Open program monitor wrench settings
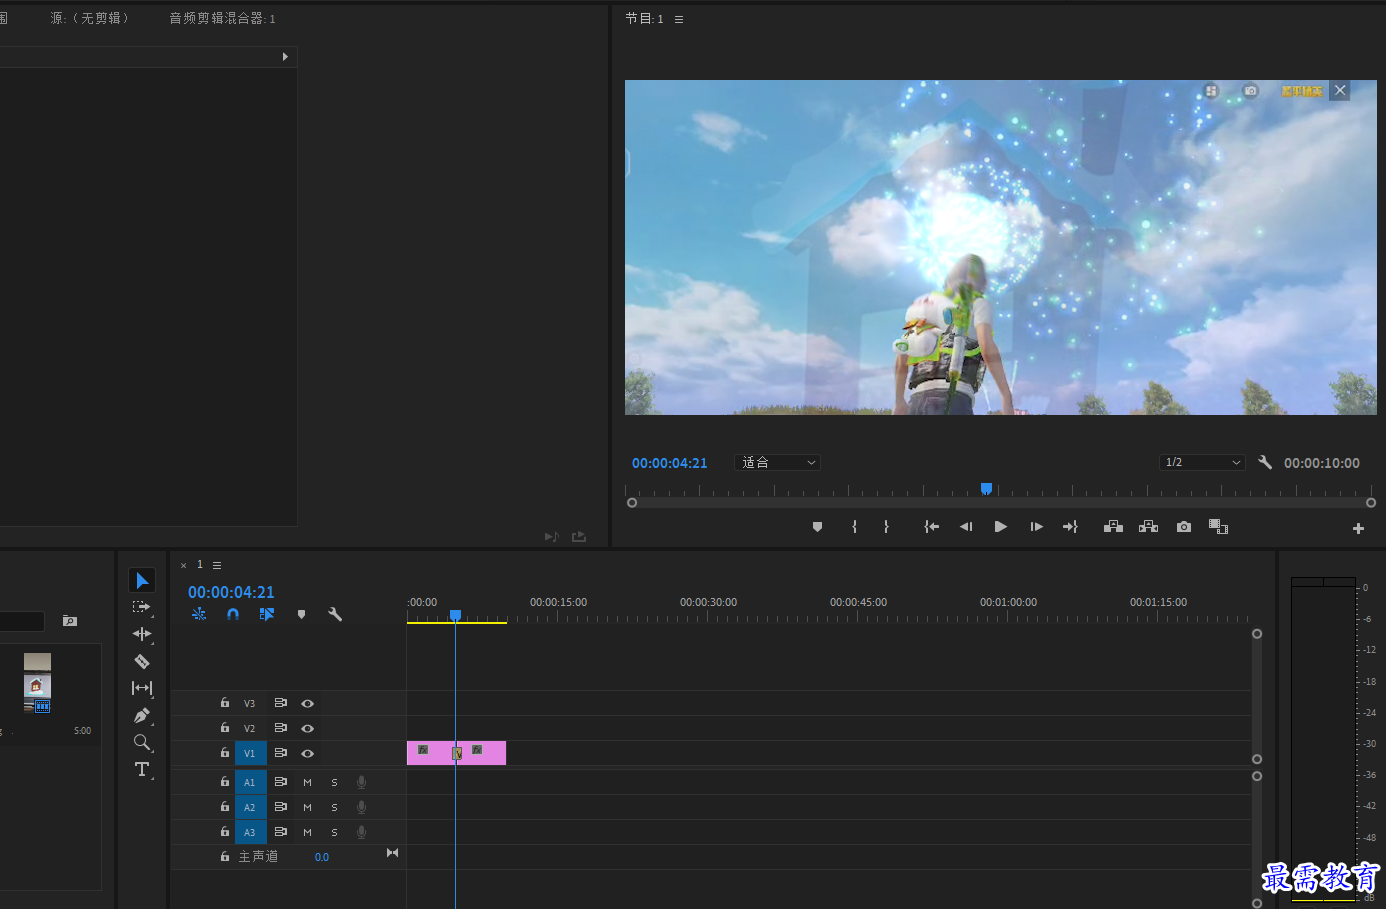 click(x=1265, y=462)
